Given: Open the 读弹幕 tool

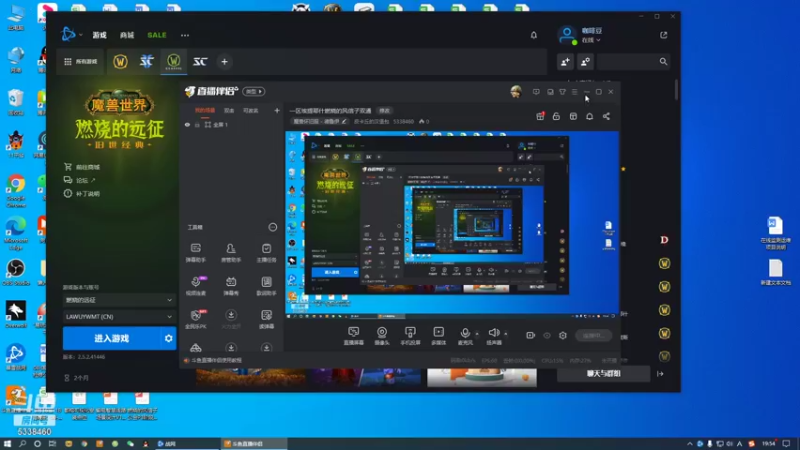Looking at the screenshot, I should click(x=266, y=319).
